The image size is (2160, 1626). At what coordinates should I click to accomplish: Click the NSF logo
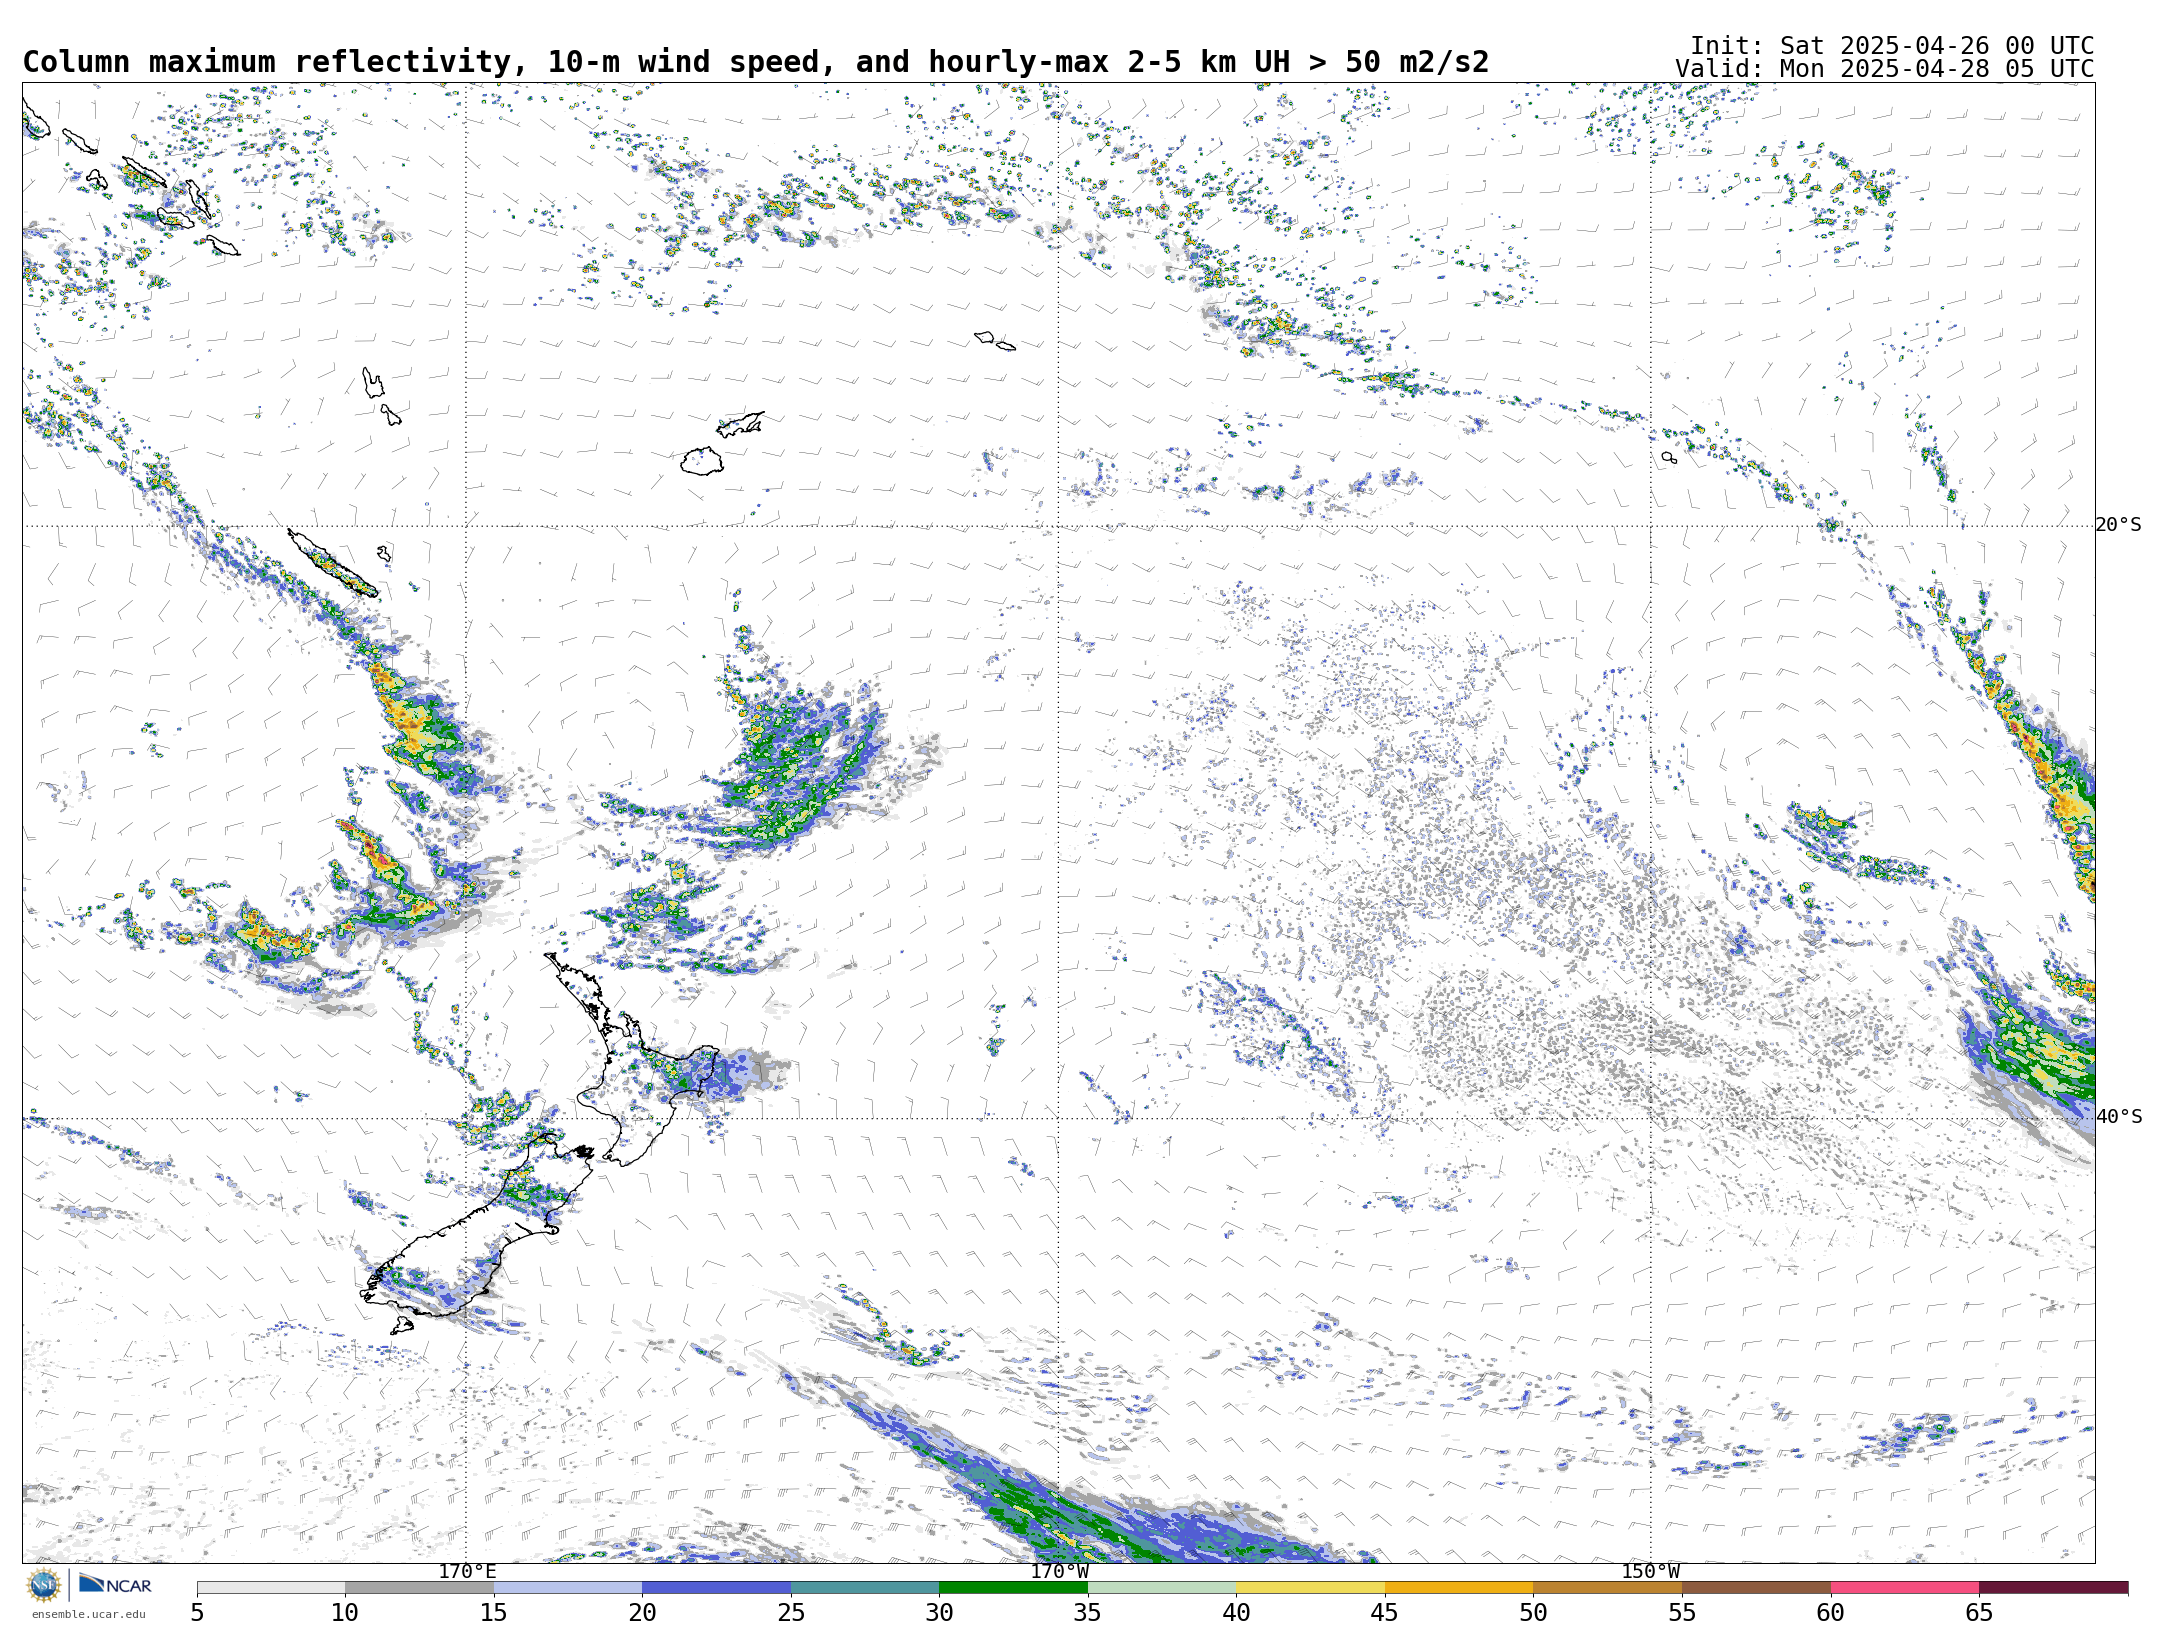pyautogui.click(x=44, y=1585)
